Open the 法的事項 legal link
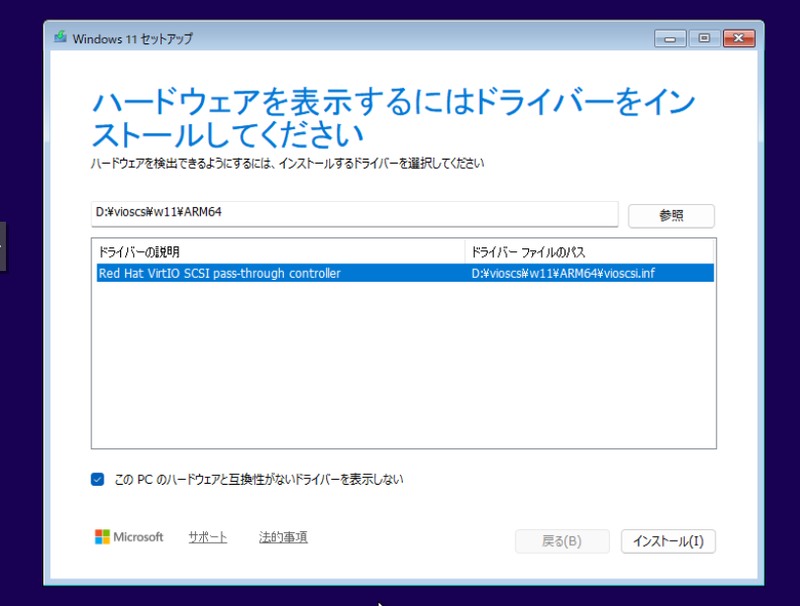Image resolution: width=800 pixels, height=606 pixels. [x=283, y=537]
